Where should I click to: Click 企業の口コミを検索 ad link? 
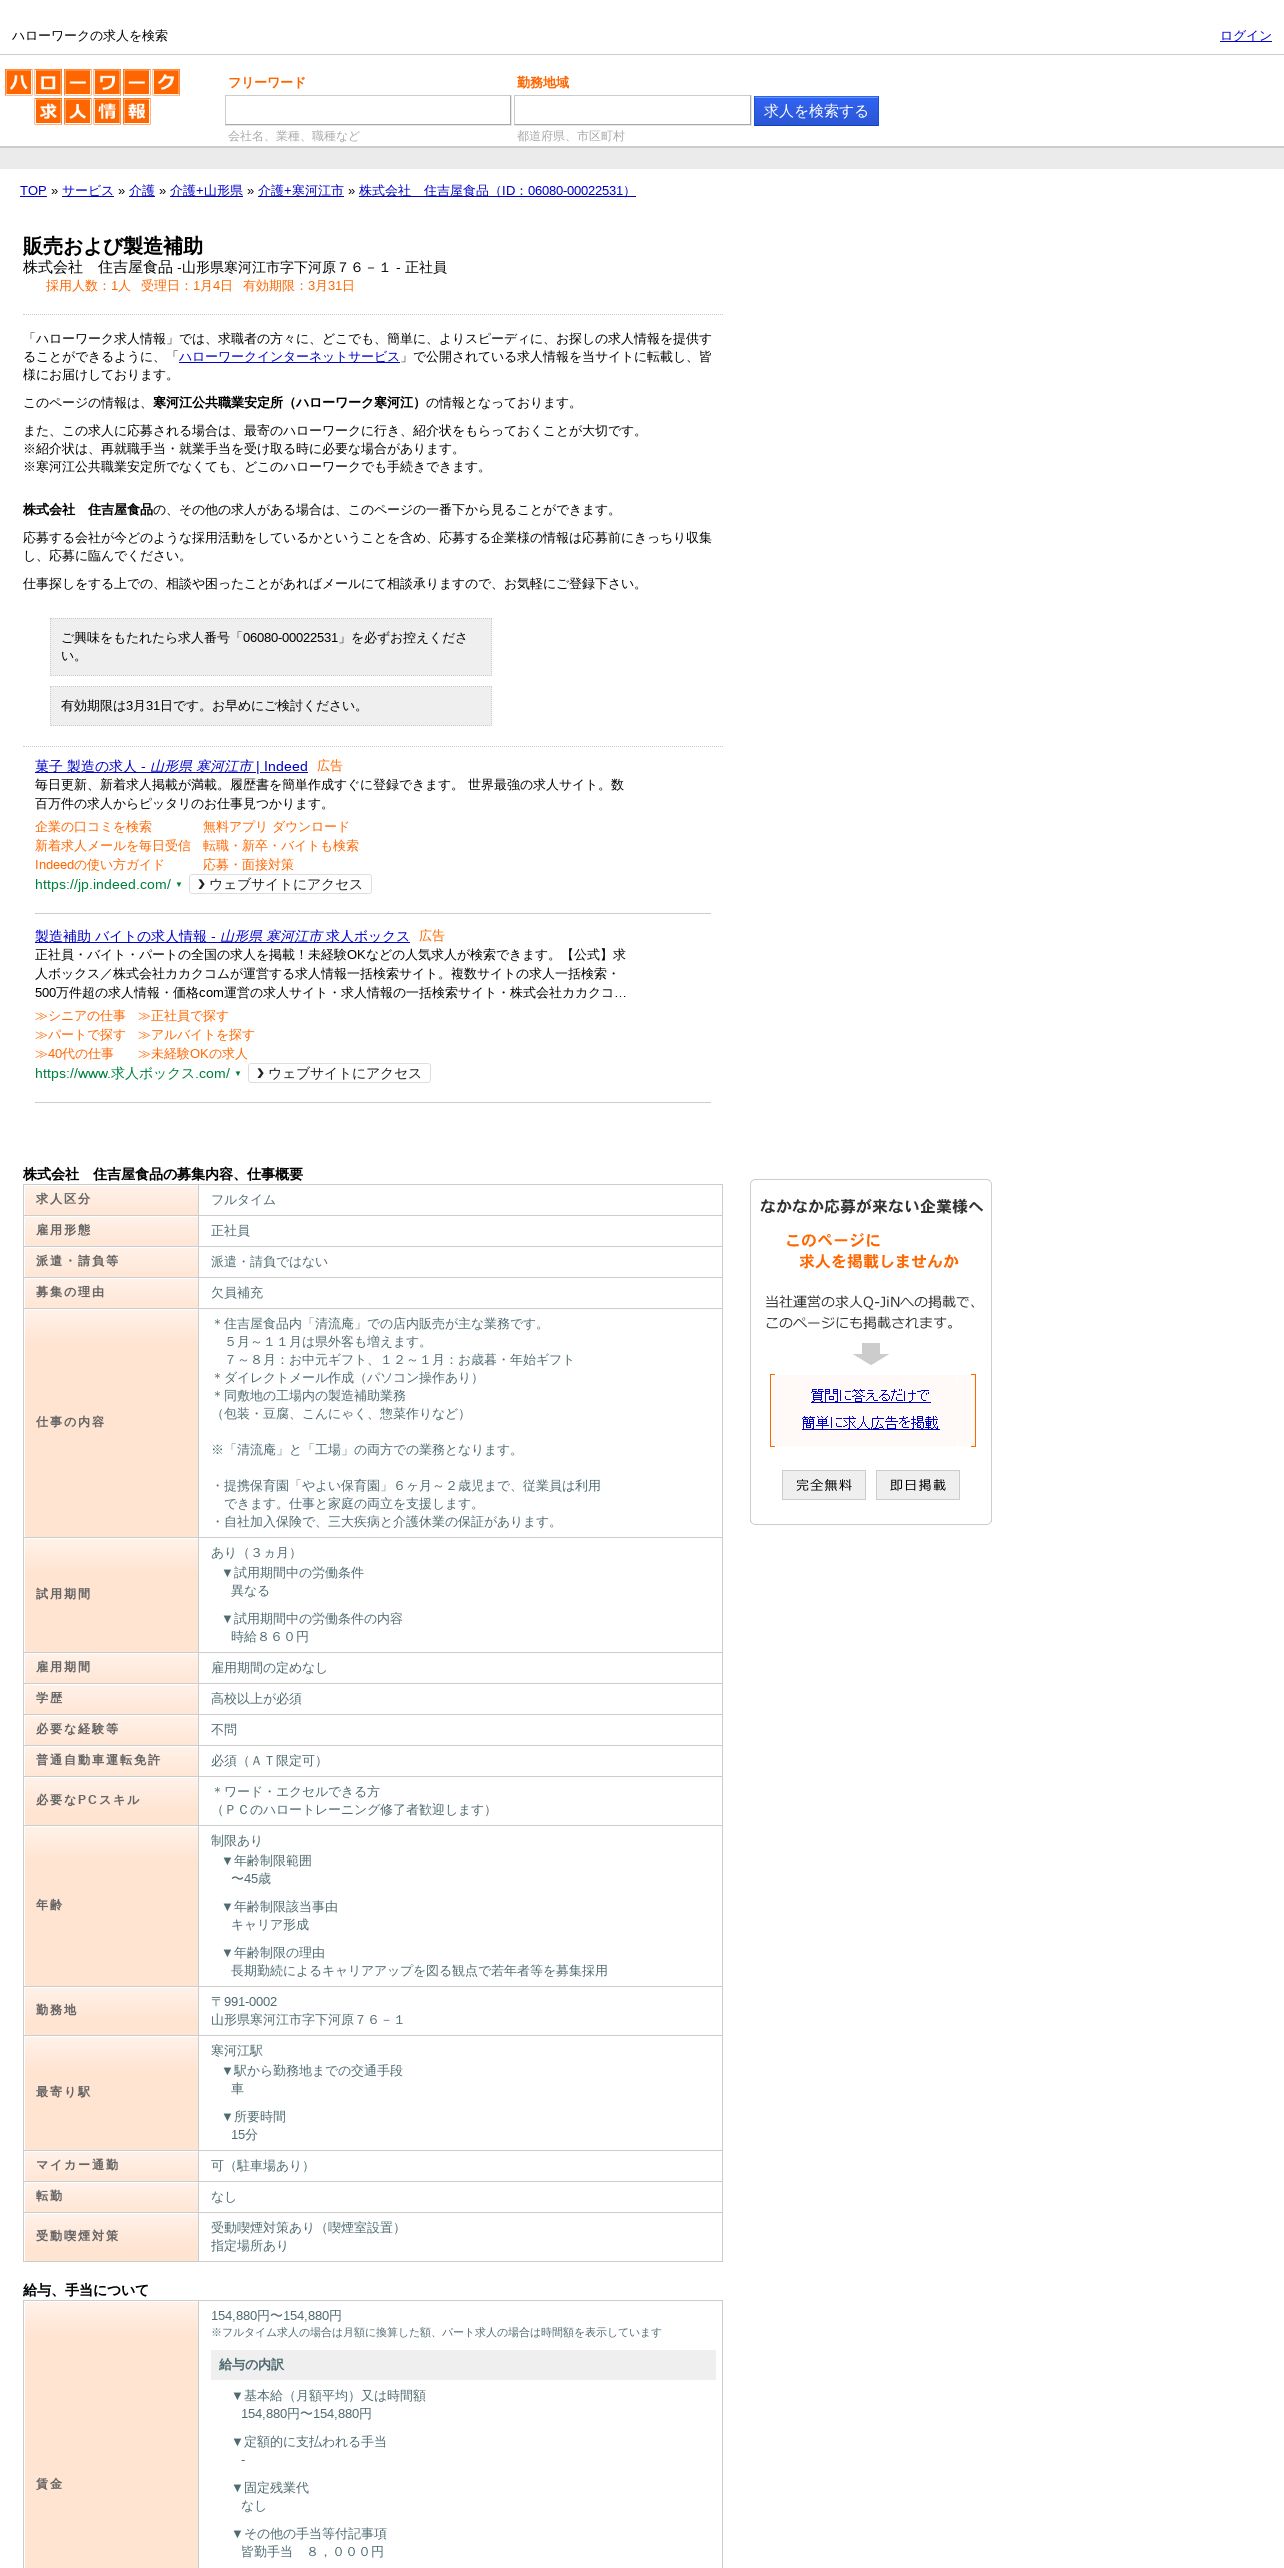coord(93,827)
